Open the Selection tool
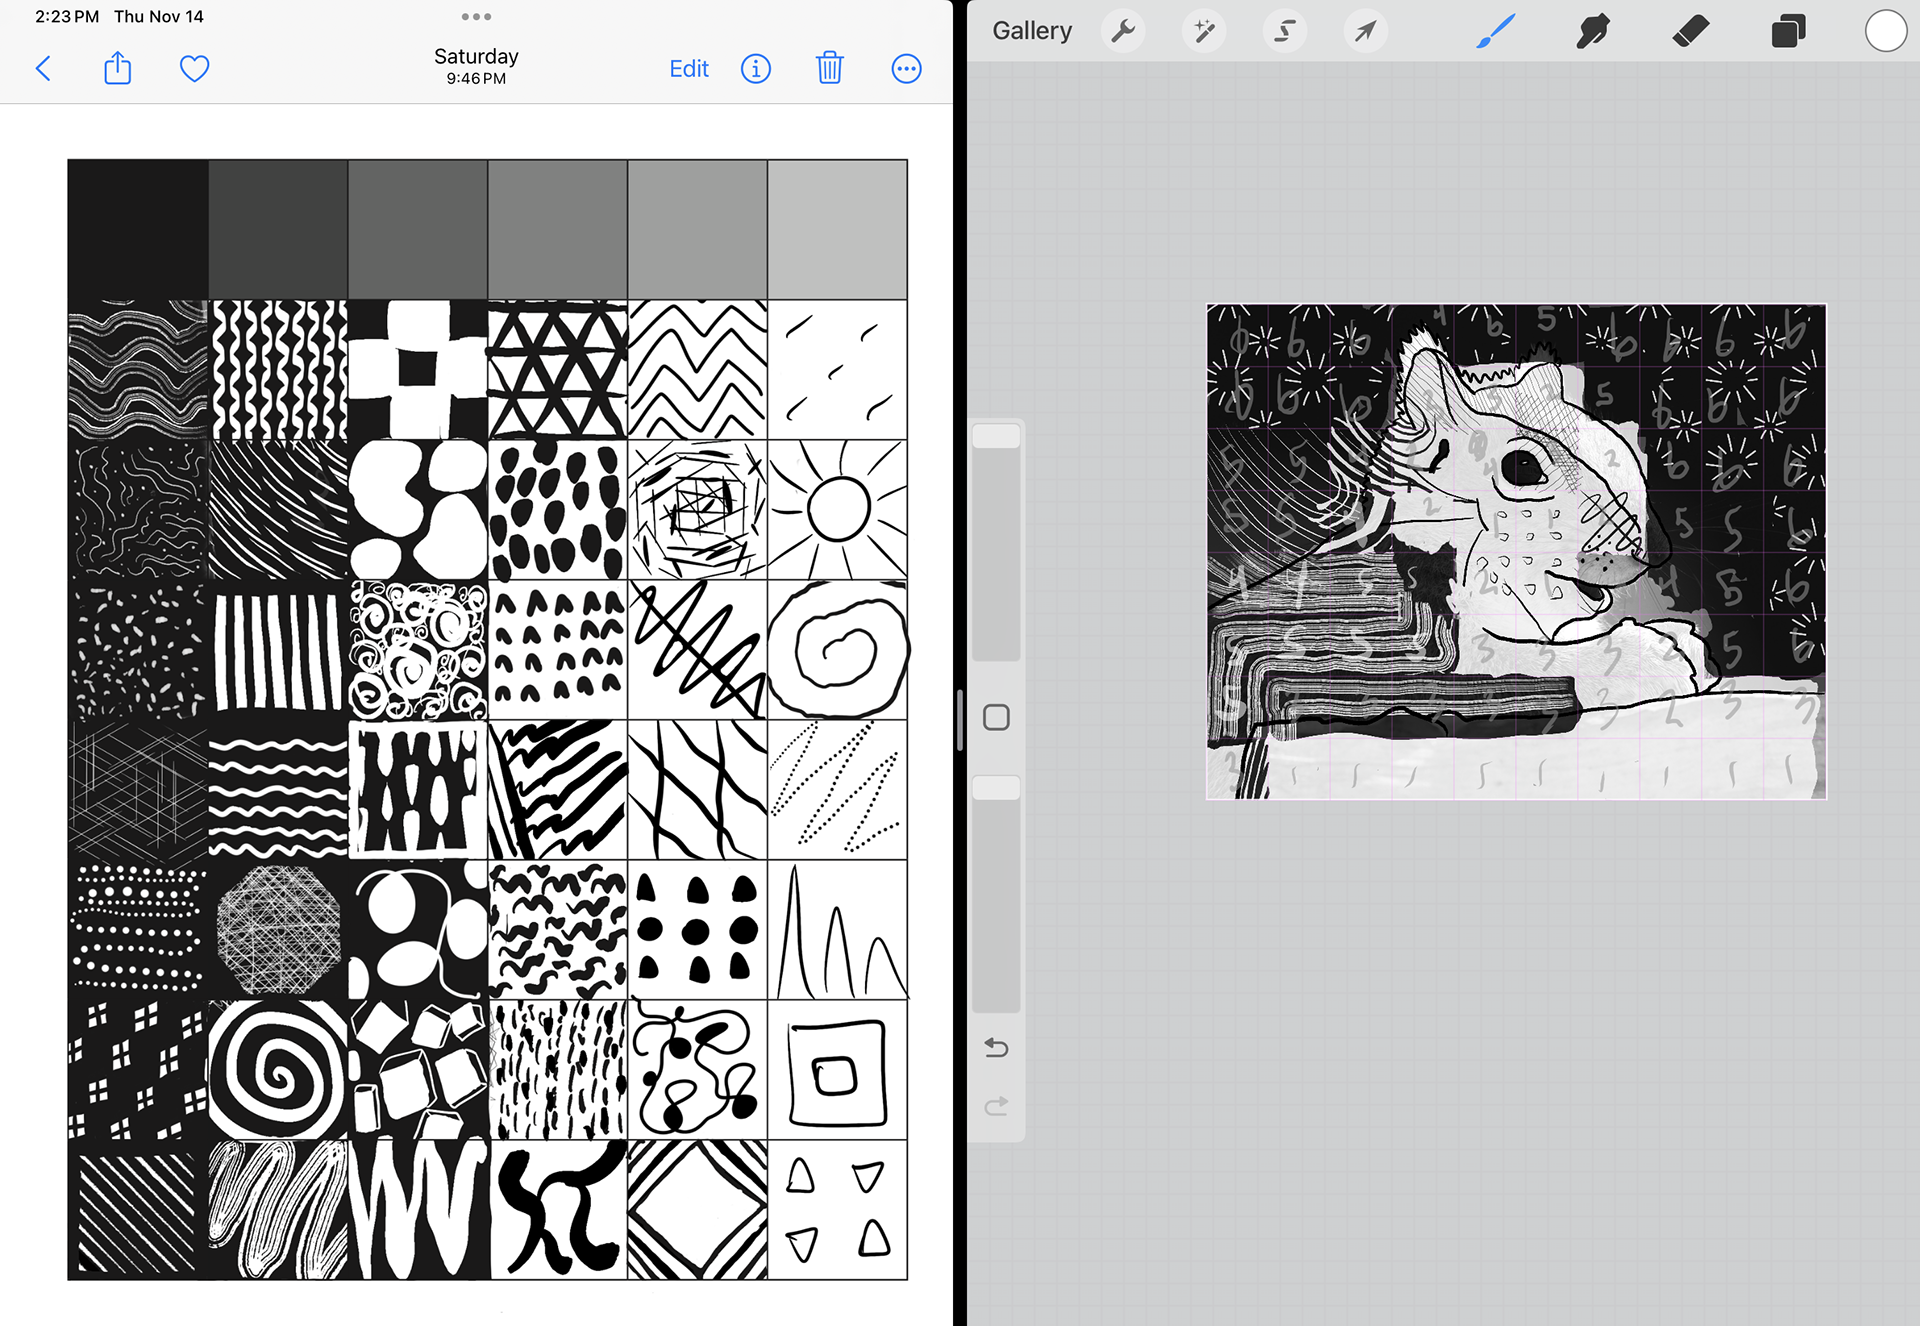 [x=1285, y=31]
